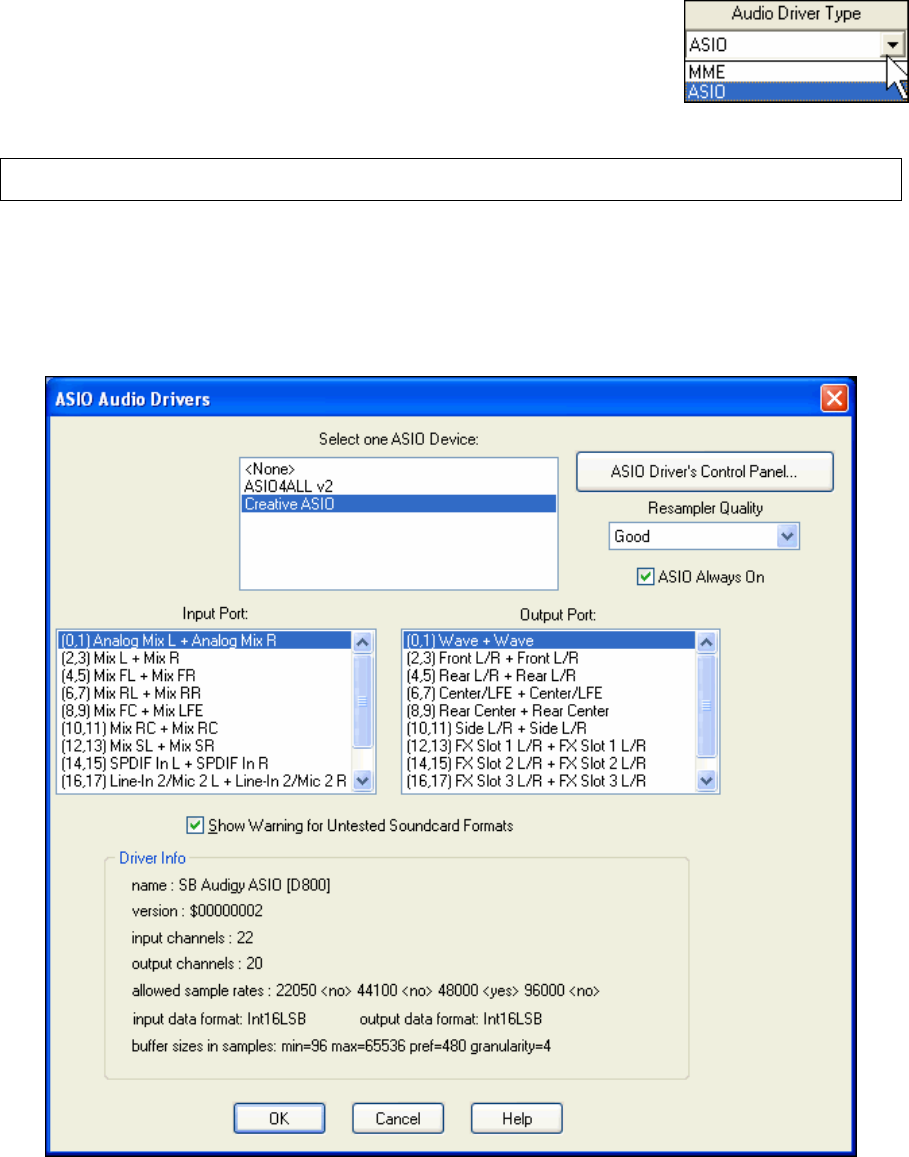Open ASIO Driver's Control Panel

(705, 472)
